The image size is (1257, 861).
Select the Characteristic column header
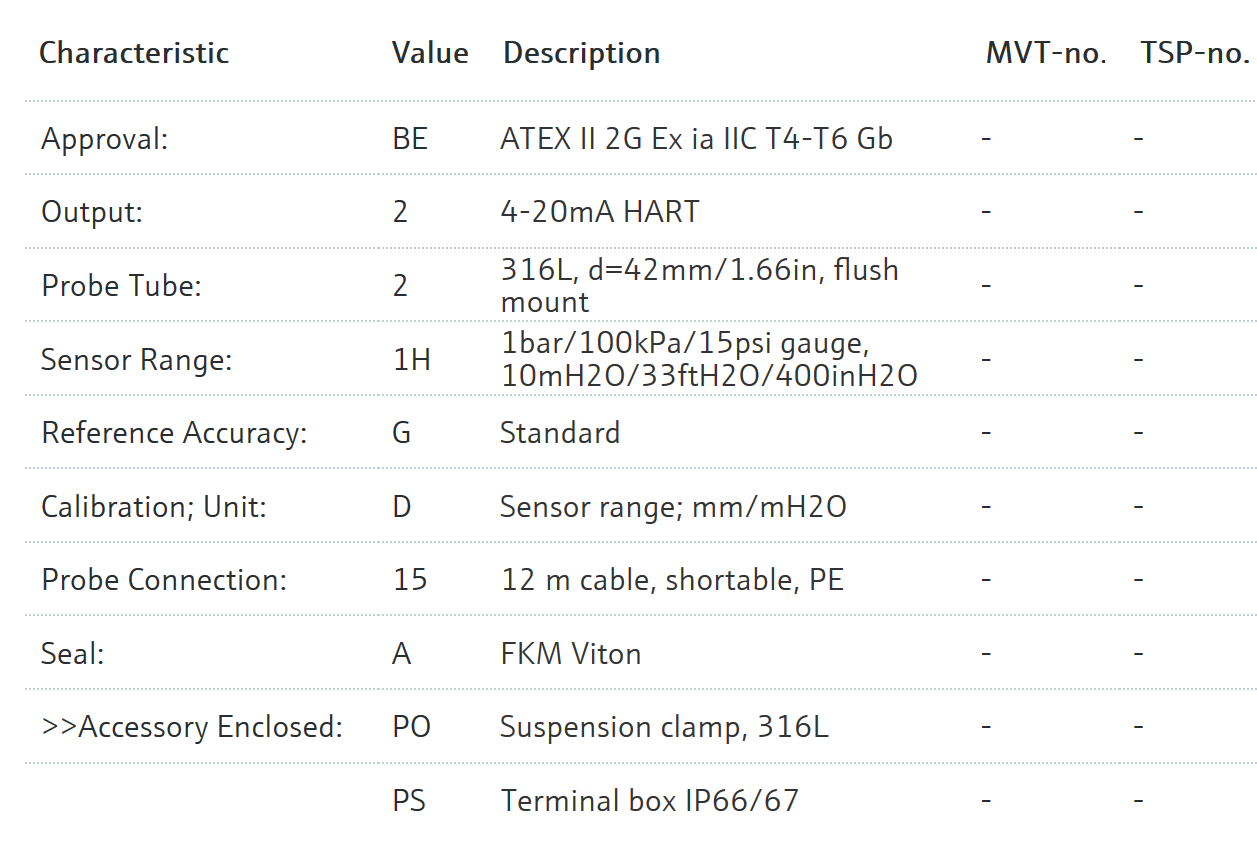click(x=134, y=53)
